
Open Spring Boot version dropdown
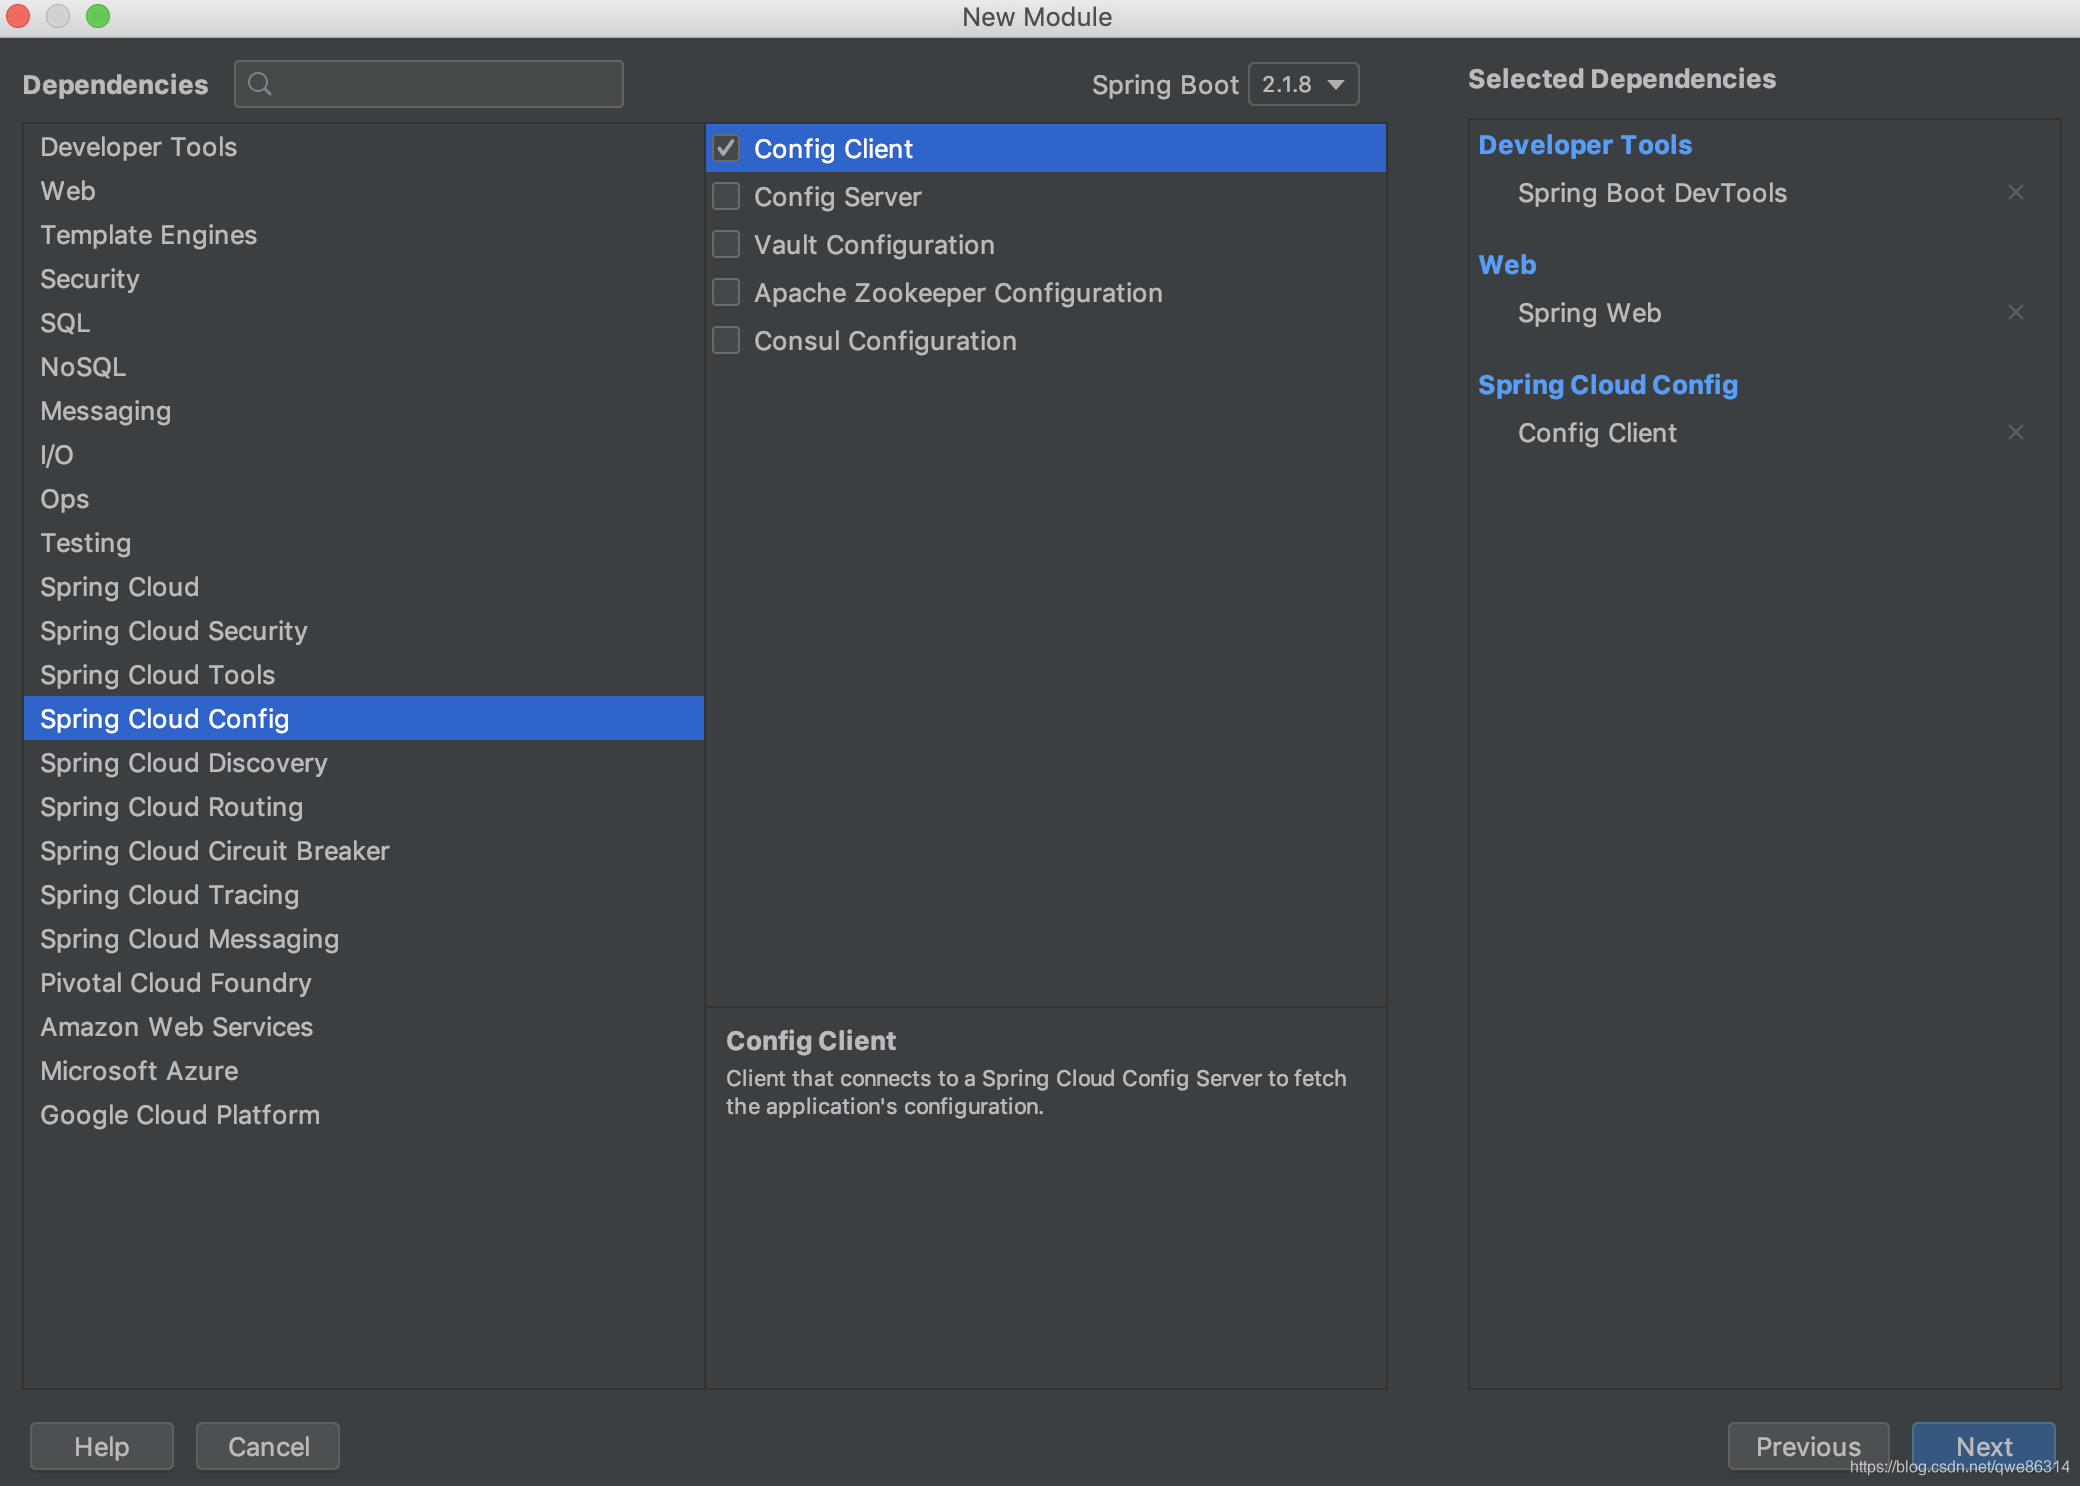pos(1304,82)
